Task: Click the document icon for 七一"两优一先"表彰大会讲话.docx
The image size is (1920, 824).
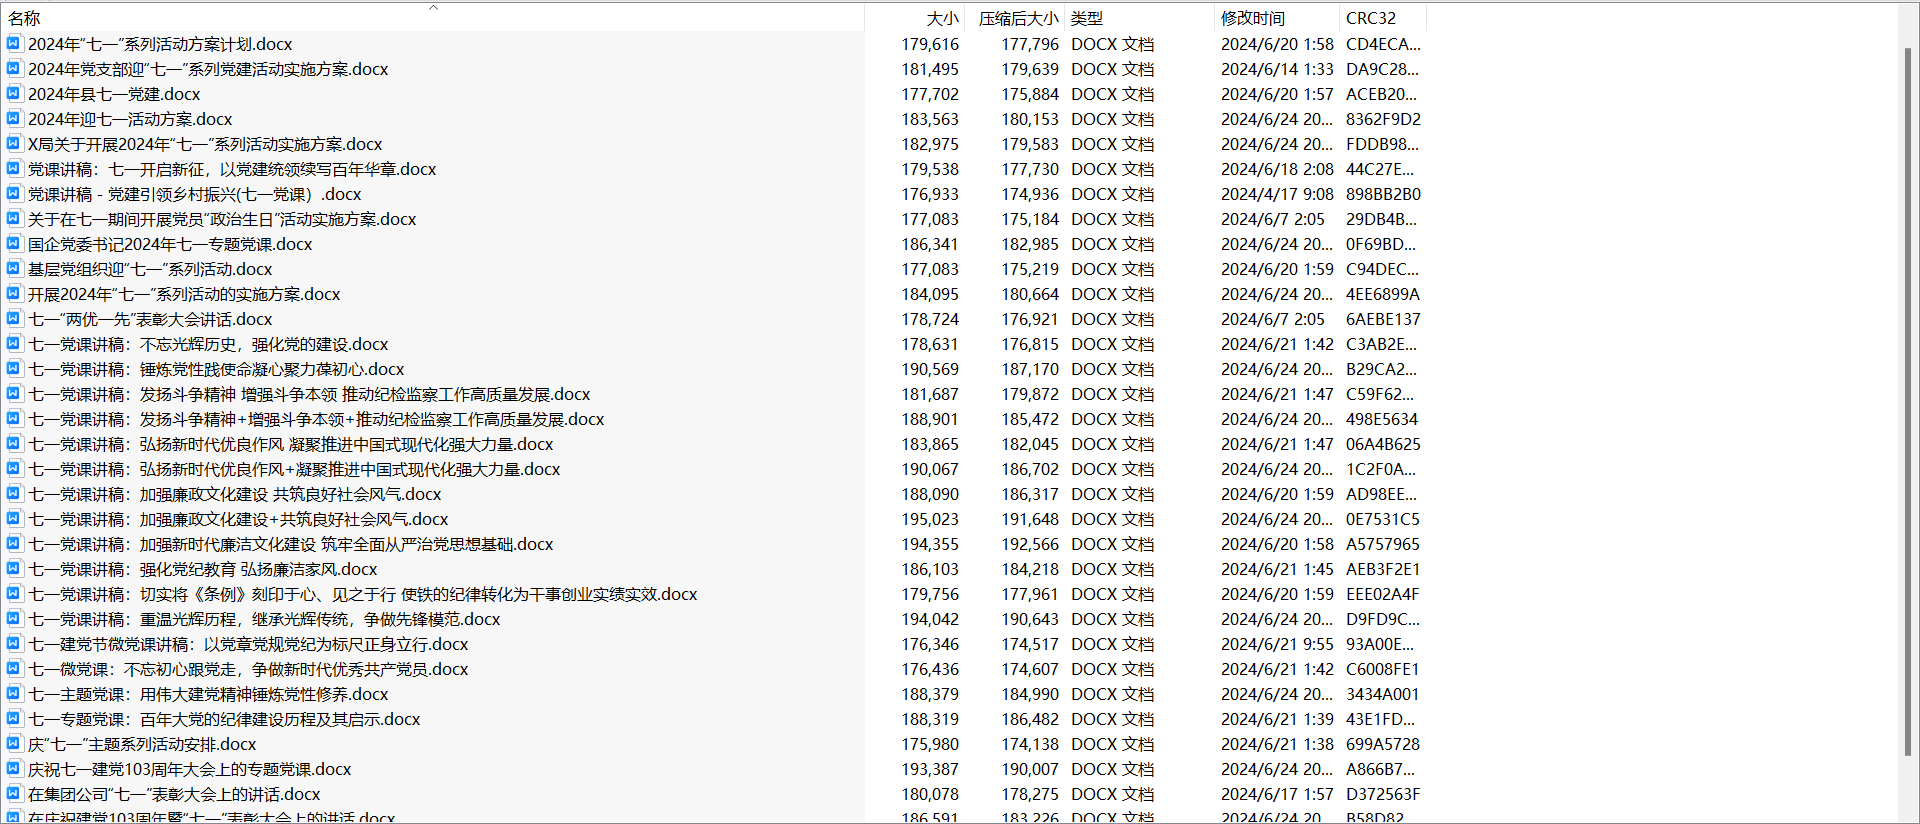Action: tap(14, 319)
